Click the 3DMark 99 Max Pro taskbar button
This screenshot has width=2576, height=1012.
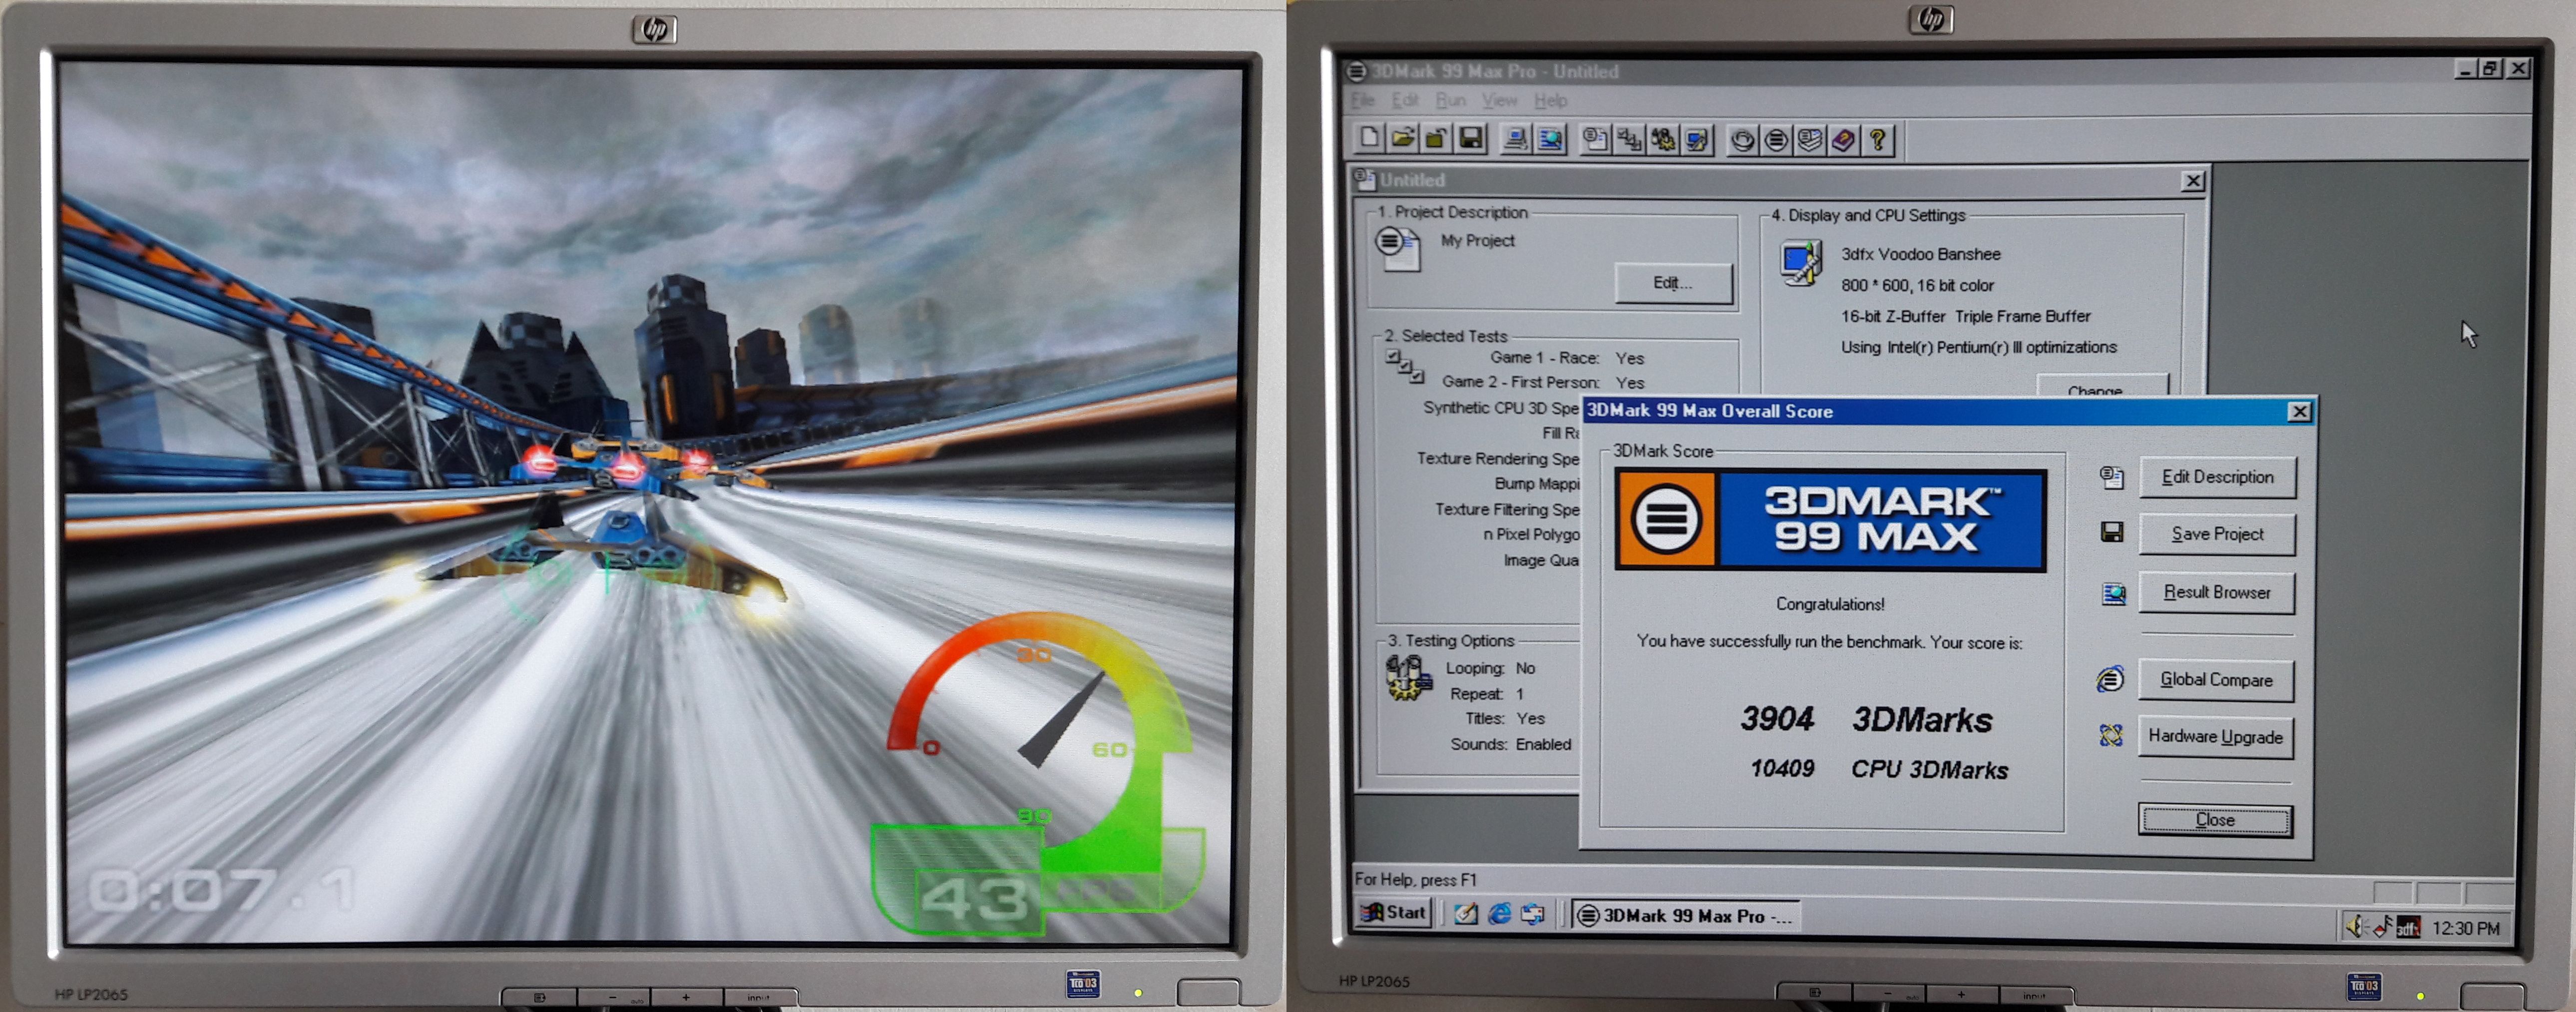(1686, 915)
